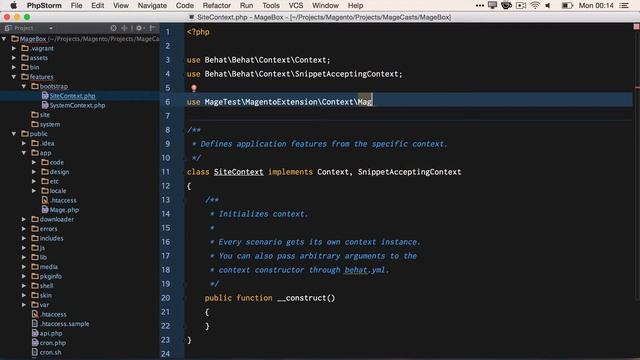
Task: Open the Apple menu
Action: click(x=13, y=5)
